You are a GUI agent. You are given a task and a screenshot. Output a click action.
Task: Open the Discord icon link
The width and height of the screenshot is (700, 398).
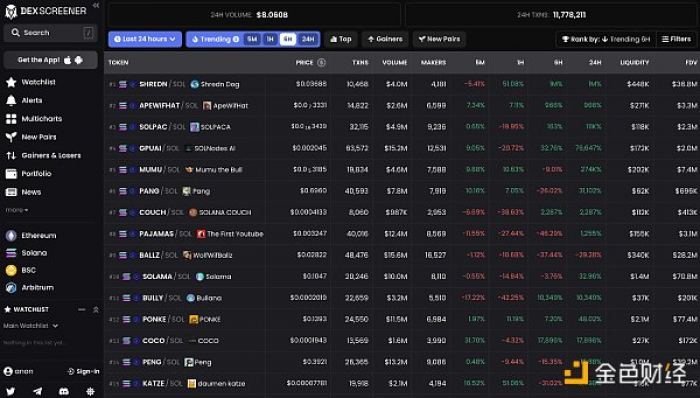click(64, 391)
